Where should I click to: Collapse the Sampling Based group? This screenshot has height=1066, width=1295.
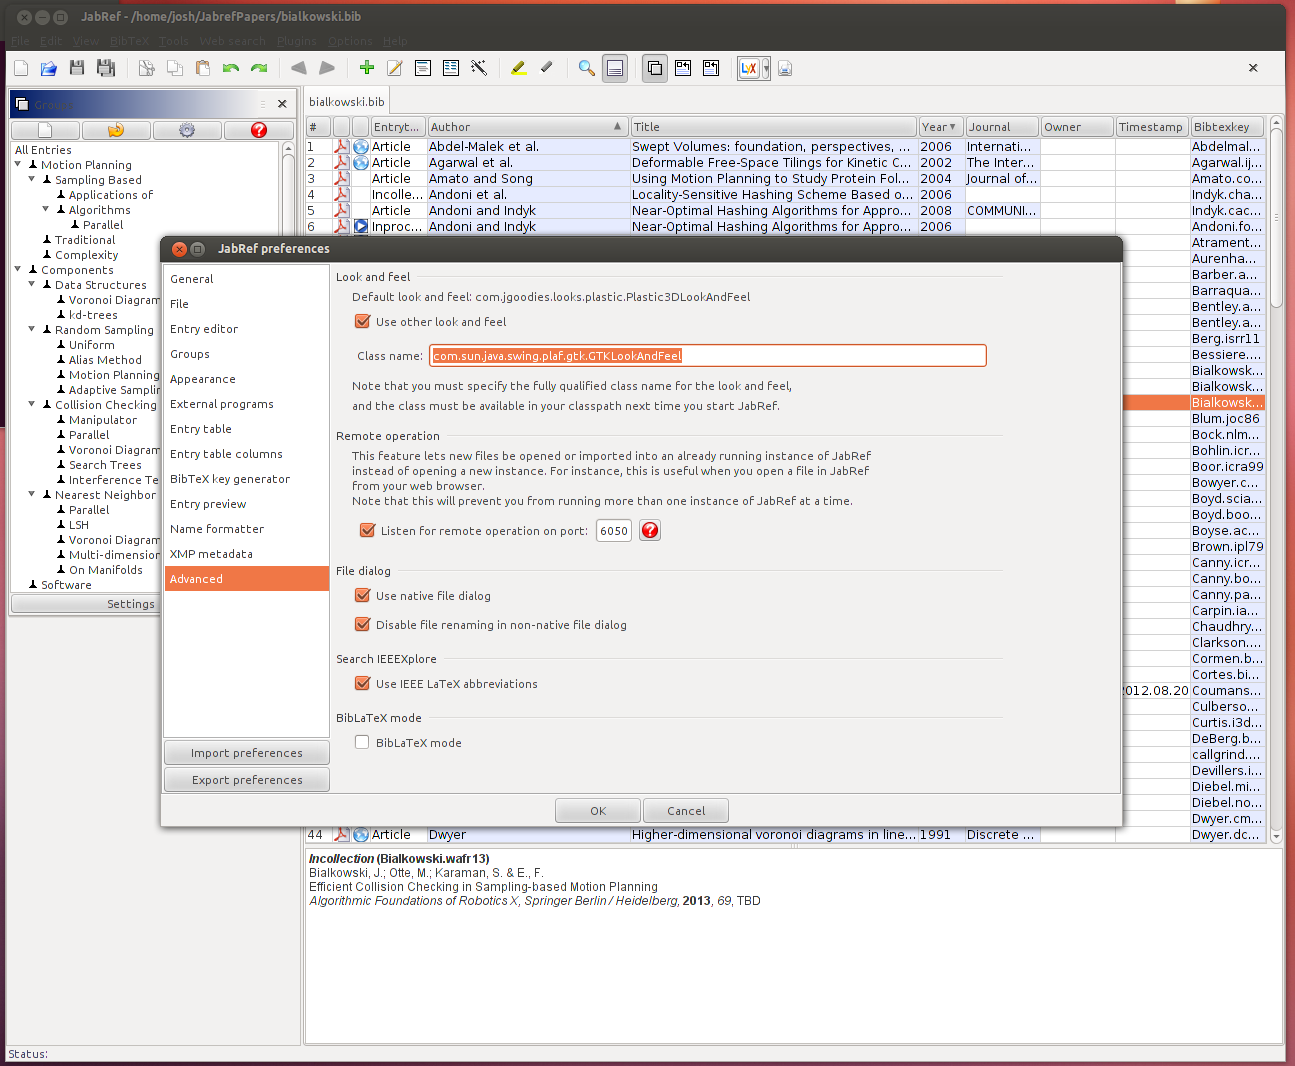[x=32, y=179]
